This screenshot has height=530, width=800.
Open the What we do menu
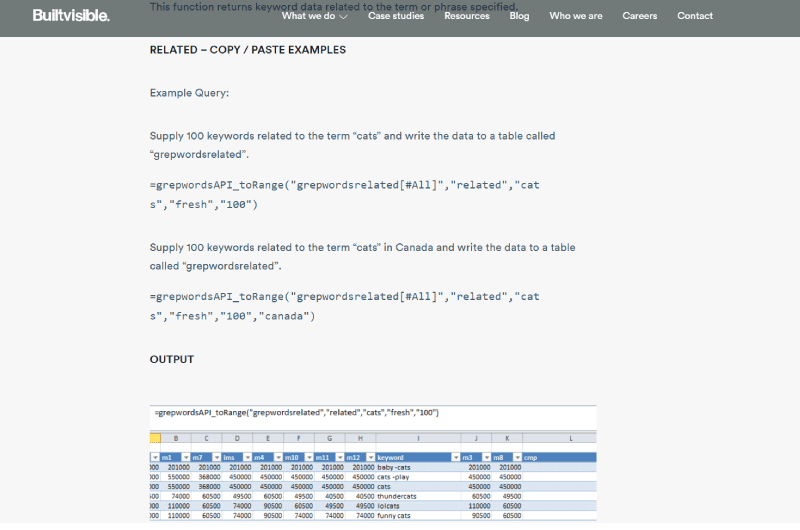click(x=308, y=16)
